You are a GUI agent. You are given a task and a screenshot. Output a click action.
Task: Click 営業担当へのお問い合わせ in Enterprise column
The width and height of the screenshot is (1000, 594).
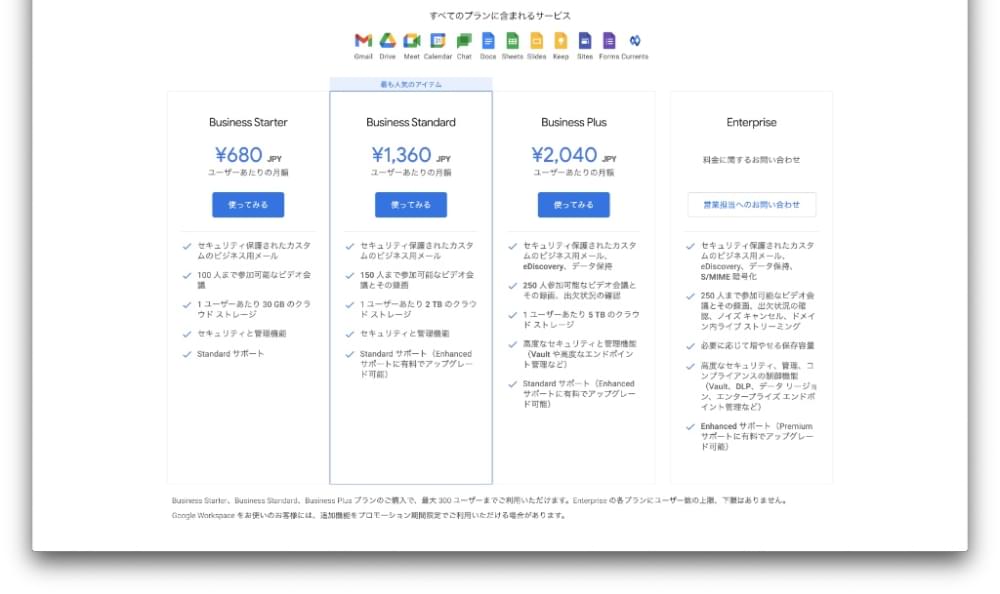751,203
